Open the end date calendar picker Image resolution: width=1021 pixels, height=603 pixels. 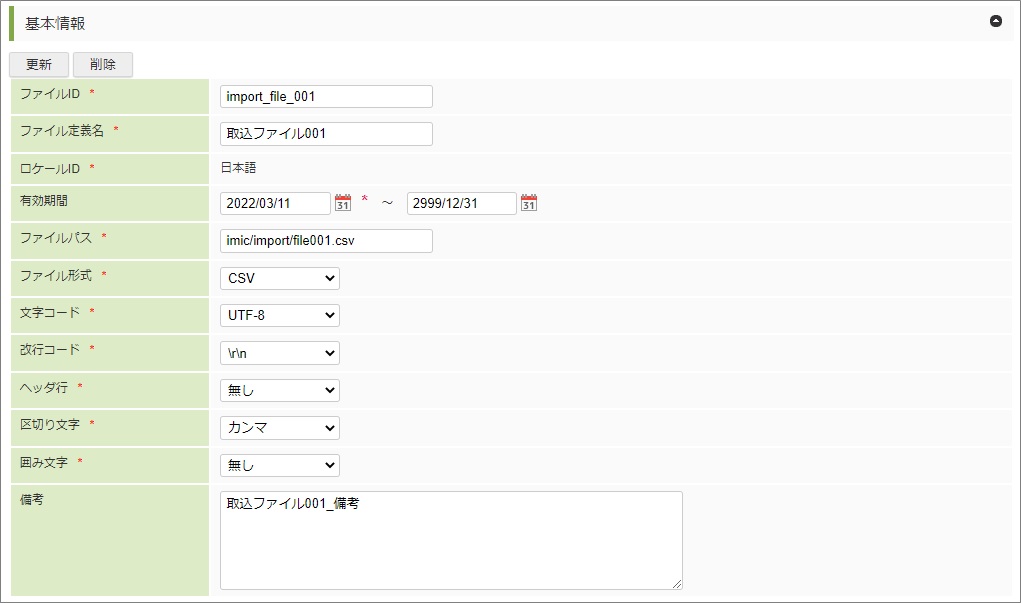tap(529, 203)
